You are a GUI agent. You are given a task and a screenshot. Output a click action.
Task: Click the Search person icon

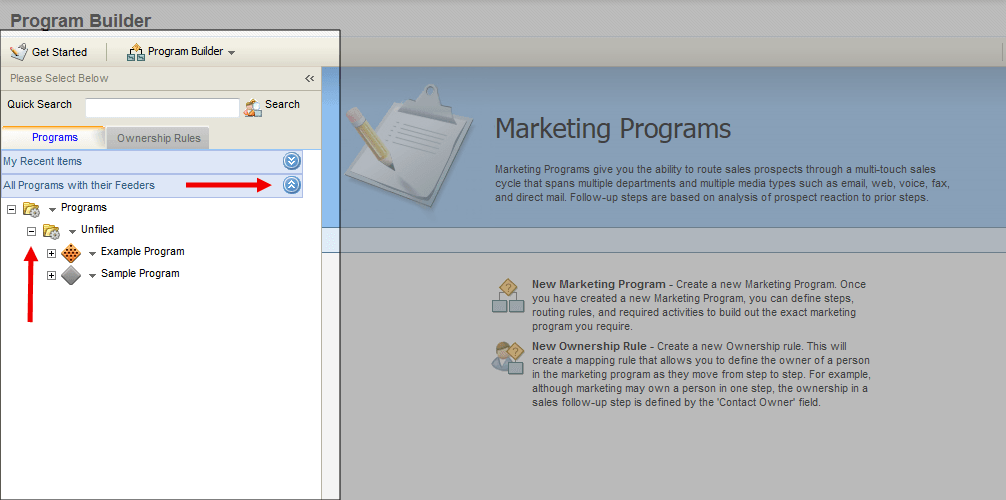coord(253,107)
